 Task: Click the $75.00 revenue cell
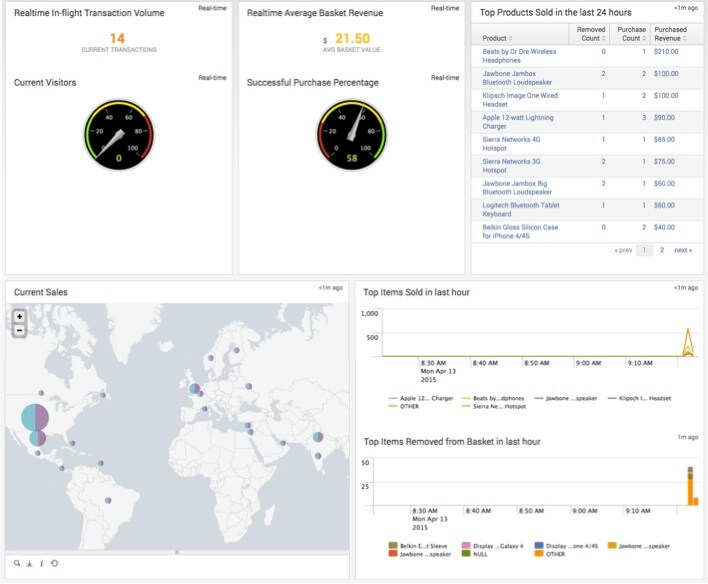664,162
